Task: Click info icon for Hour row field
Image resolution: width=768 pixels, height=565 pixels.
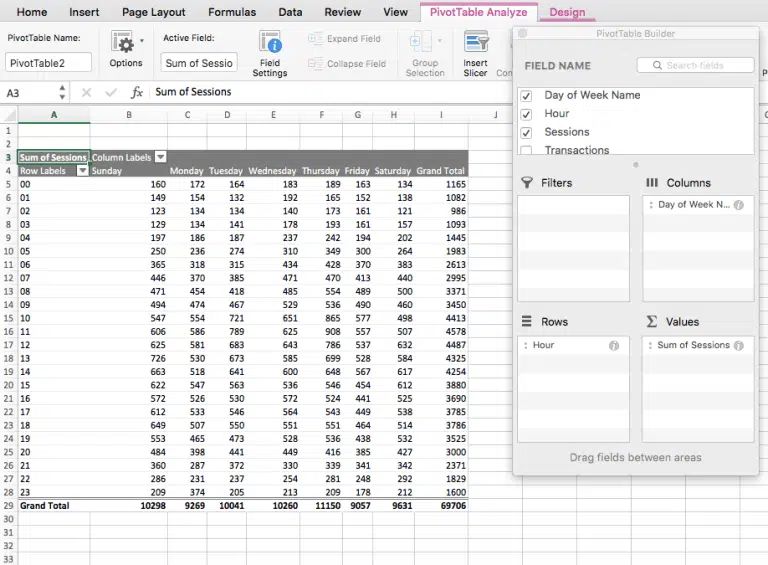Action: 614,346
